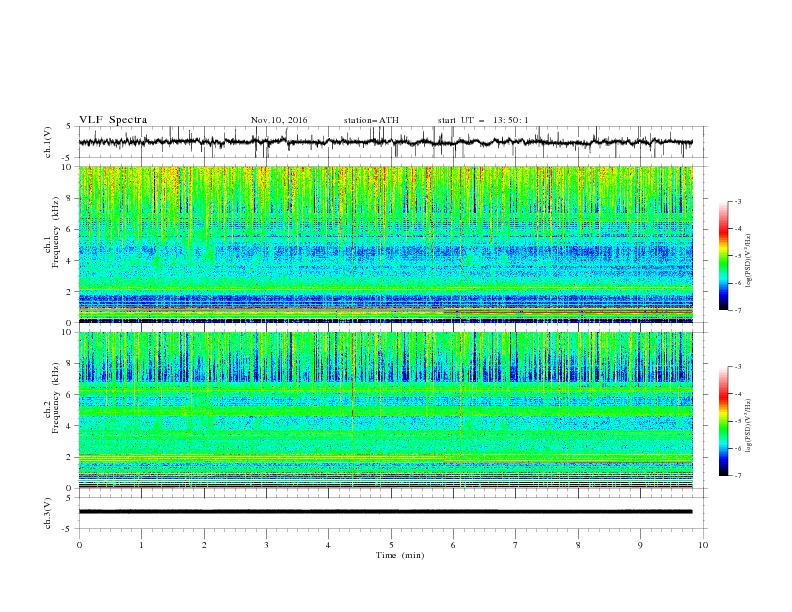This screenshot has width=792, height=612.
Task: Click the '-3' label on ch.1 colorbar
Action: [737, 201]
